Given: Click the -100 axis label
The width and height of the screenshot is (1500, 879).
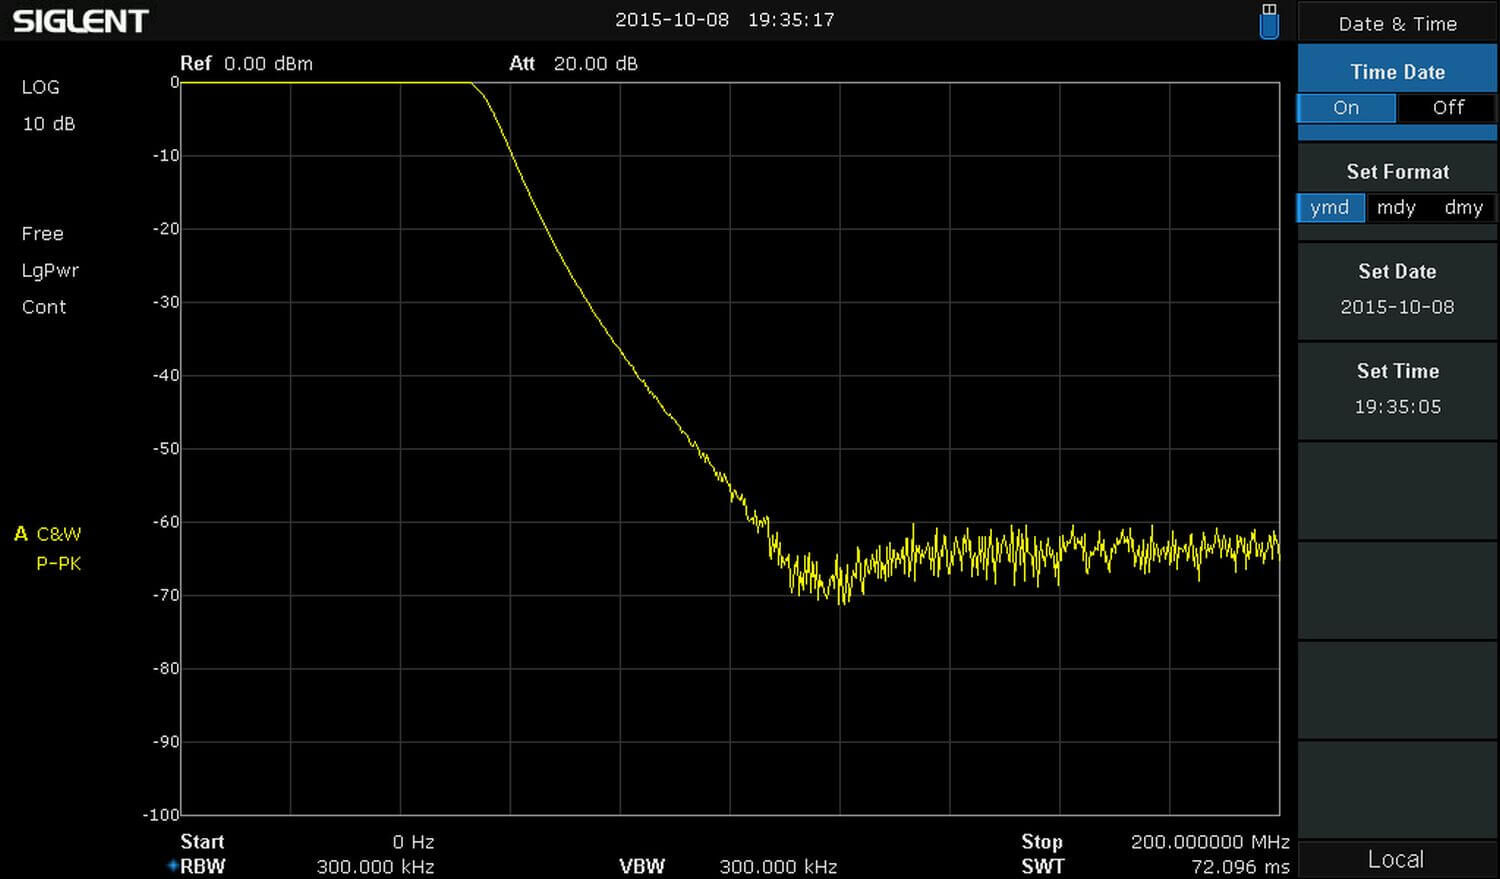Looking at the screenshot, I should 161,815.
